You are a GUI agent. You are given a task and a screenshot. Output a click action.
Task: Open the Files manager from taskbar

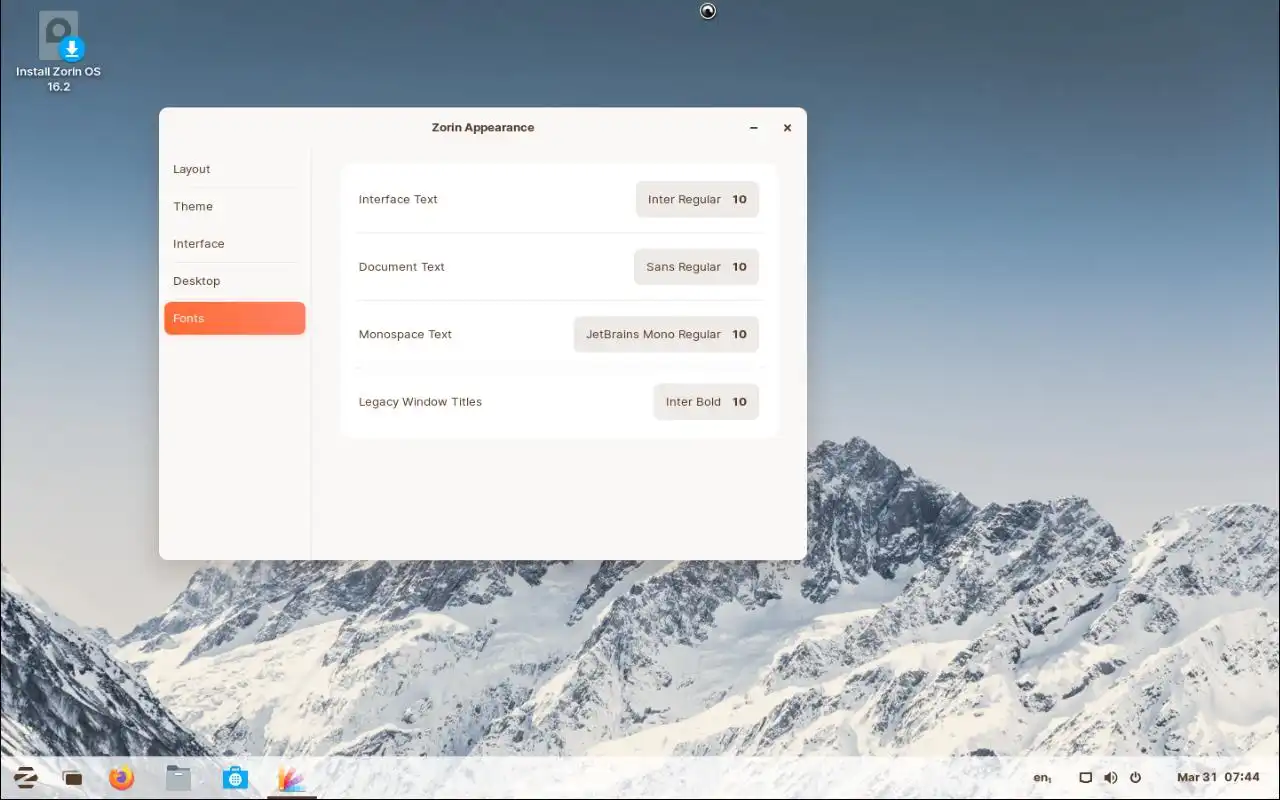(x=179, y=777)
